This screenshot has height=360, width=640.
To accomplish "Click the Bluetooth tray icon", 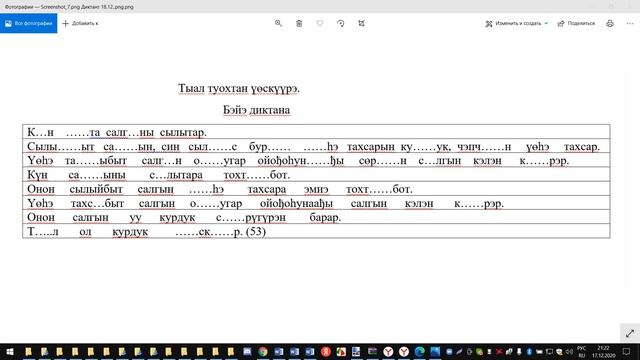I will point(529,351).
